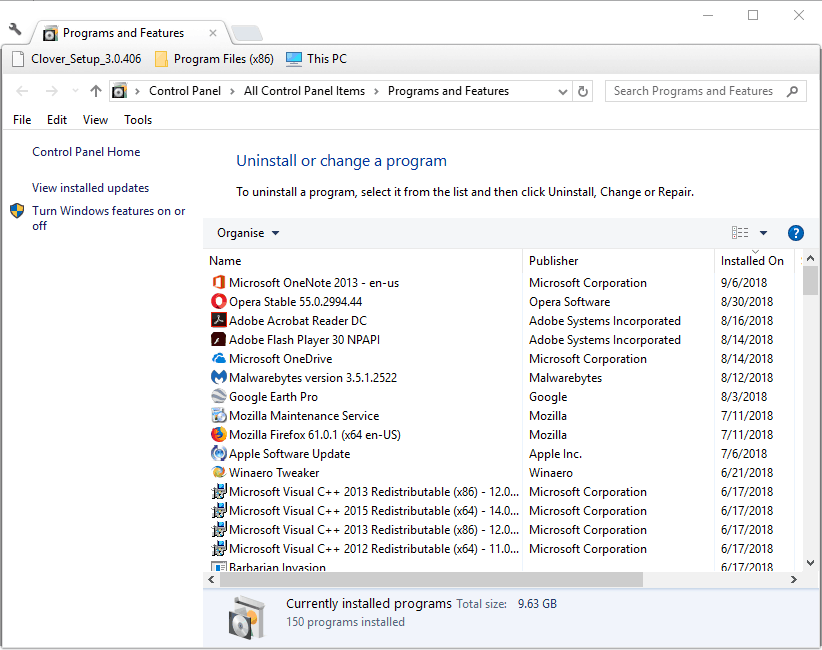This screenshot has height=650, width=822.
Task: Open the Help question mark icon
Action: [x=795, y=232]
